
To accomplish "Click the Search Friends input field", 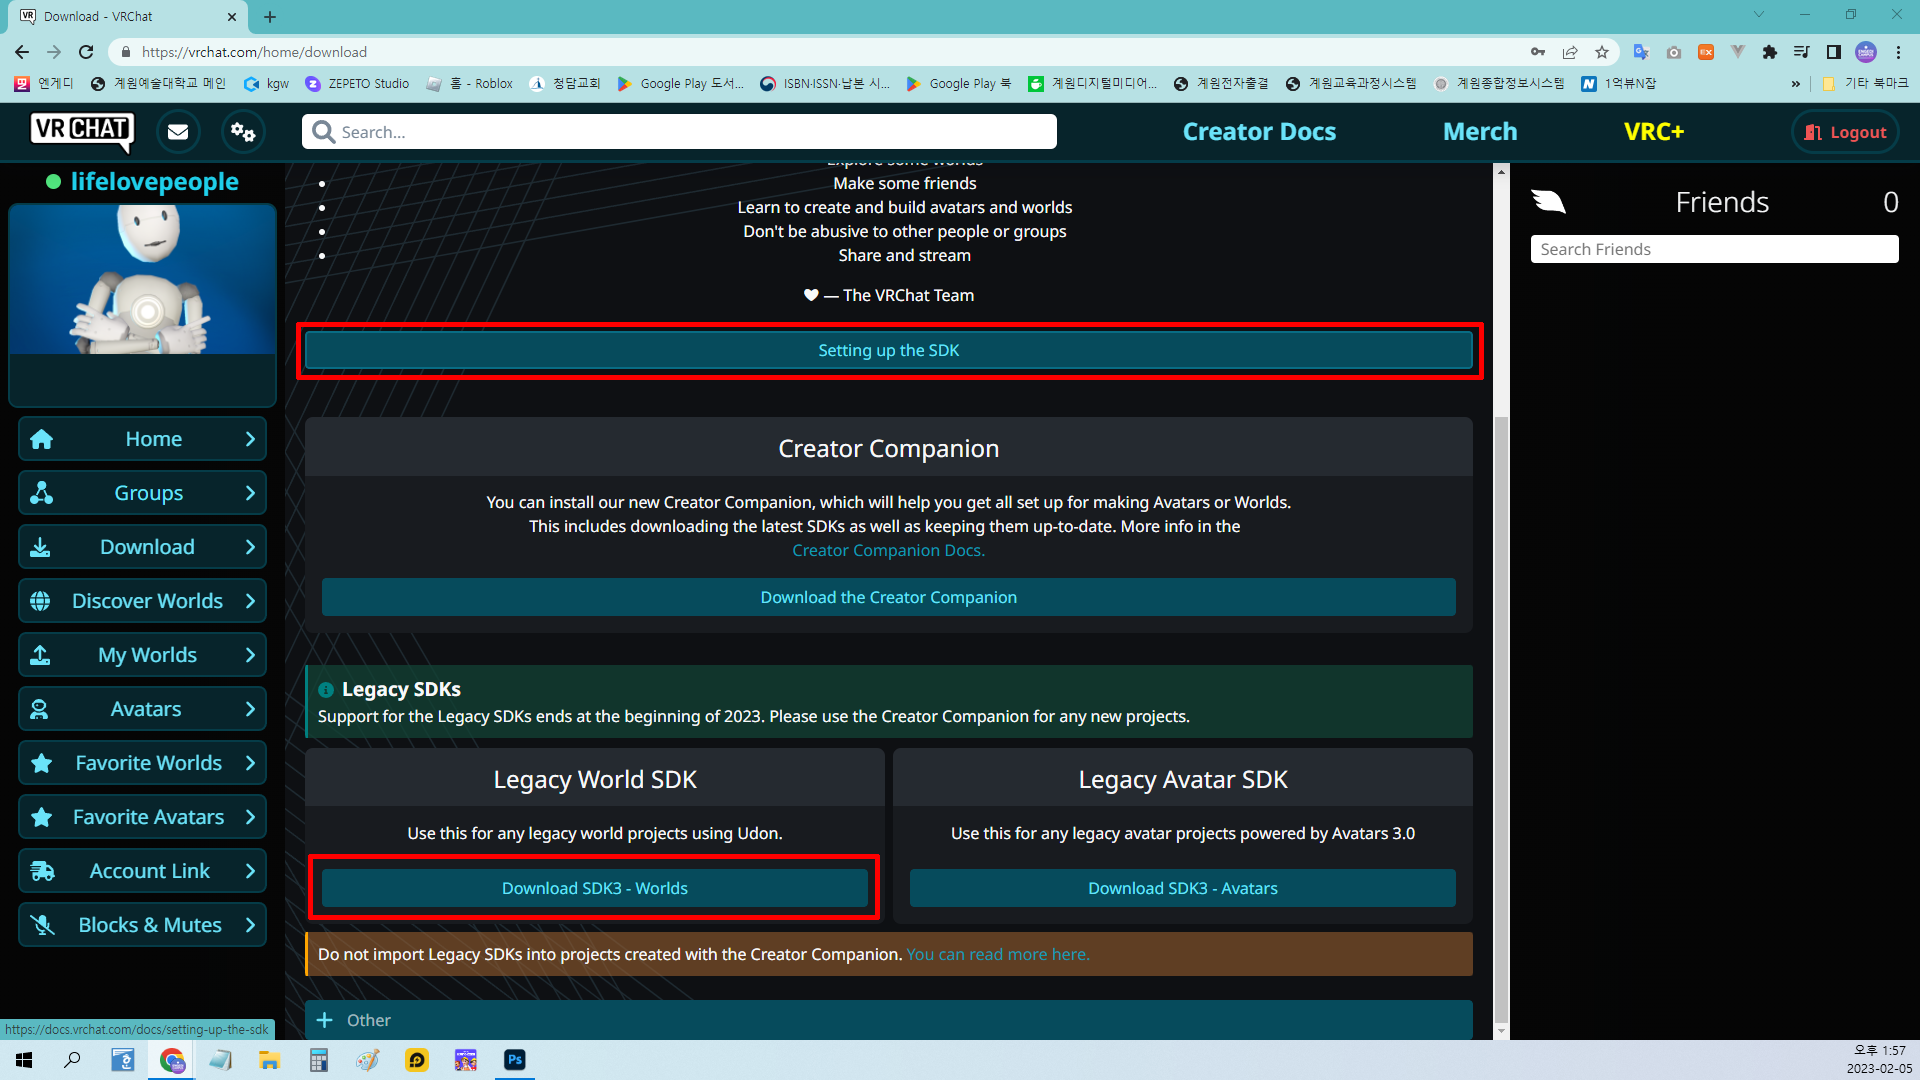I will pyautogui.click(x=1714, y=249).
